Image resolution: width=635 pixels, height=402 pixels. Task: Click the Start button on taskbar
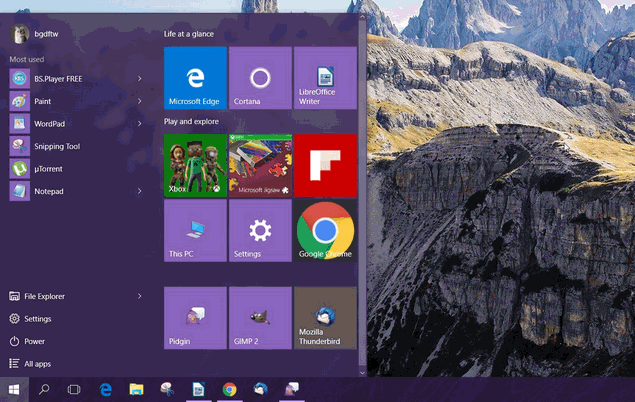[14, 389]
